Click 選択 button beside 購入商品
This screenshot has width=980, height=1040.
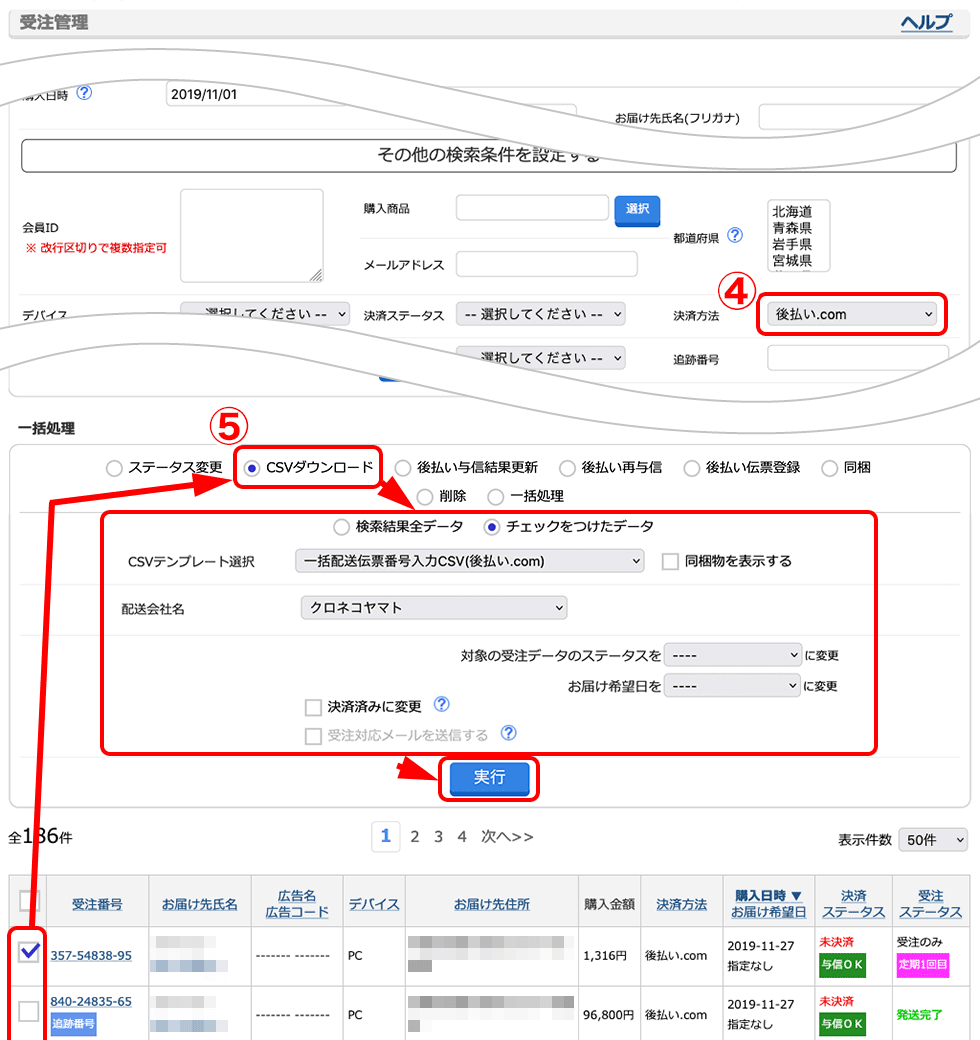tap(637, 210)
